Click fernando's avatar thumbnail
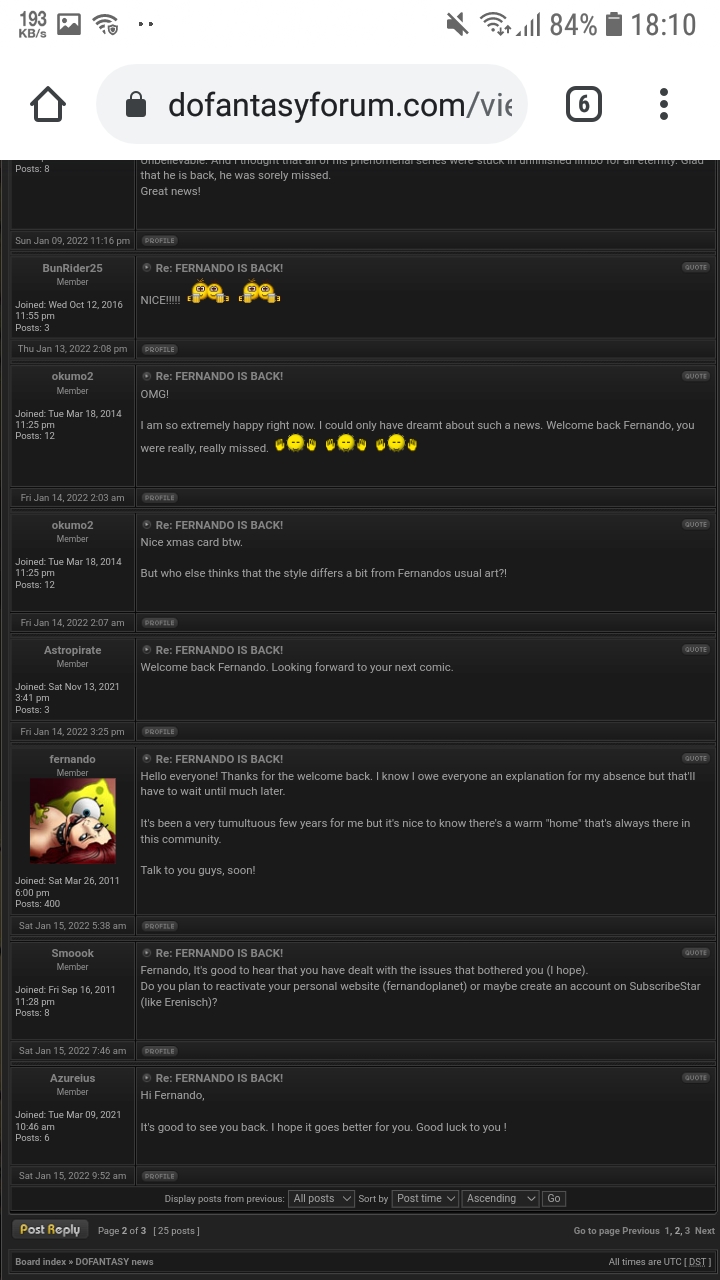 [x=73, y=822]
